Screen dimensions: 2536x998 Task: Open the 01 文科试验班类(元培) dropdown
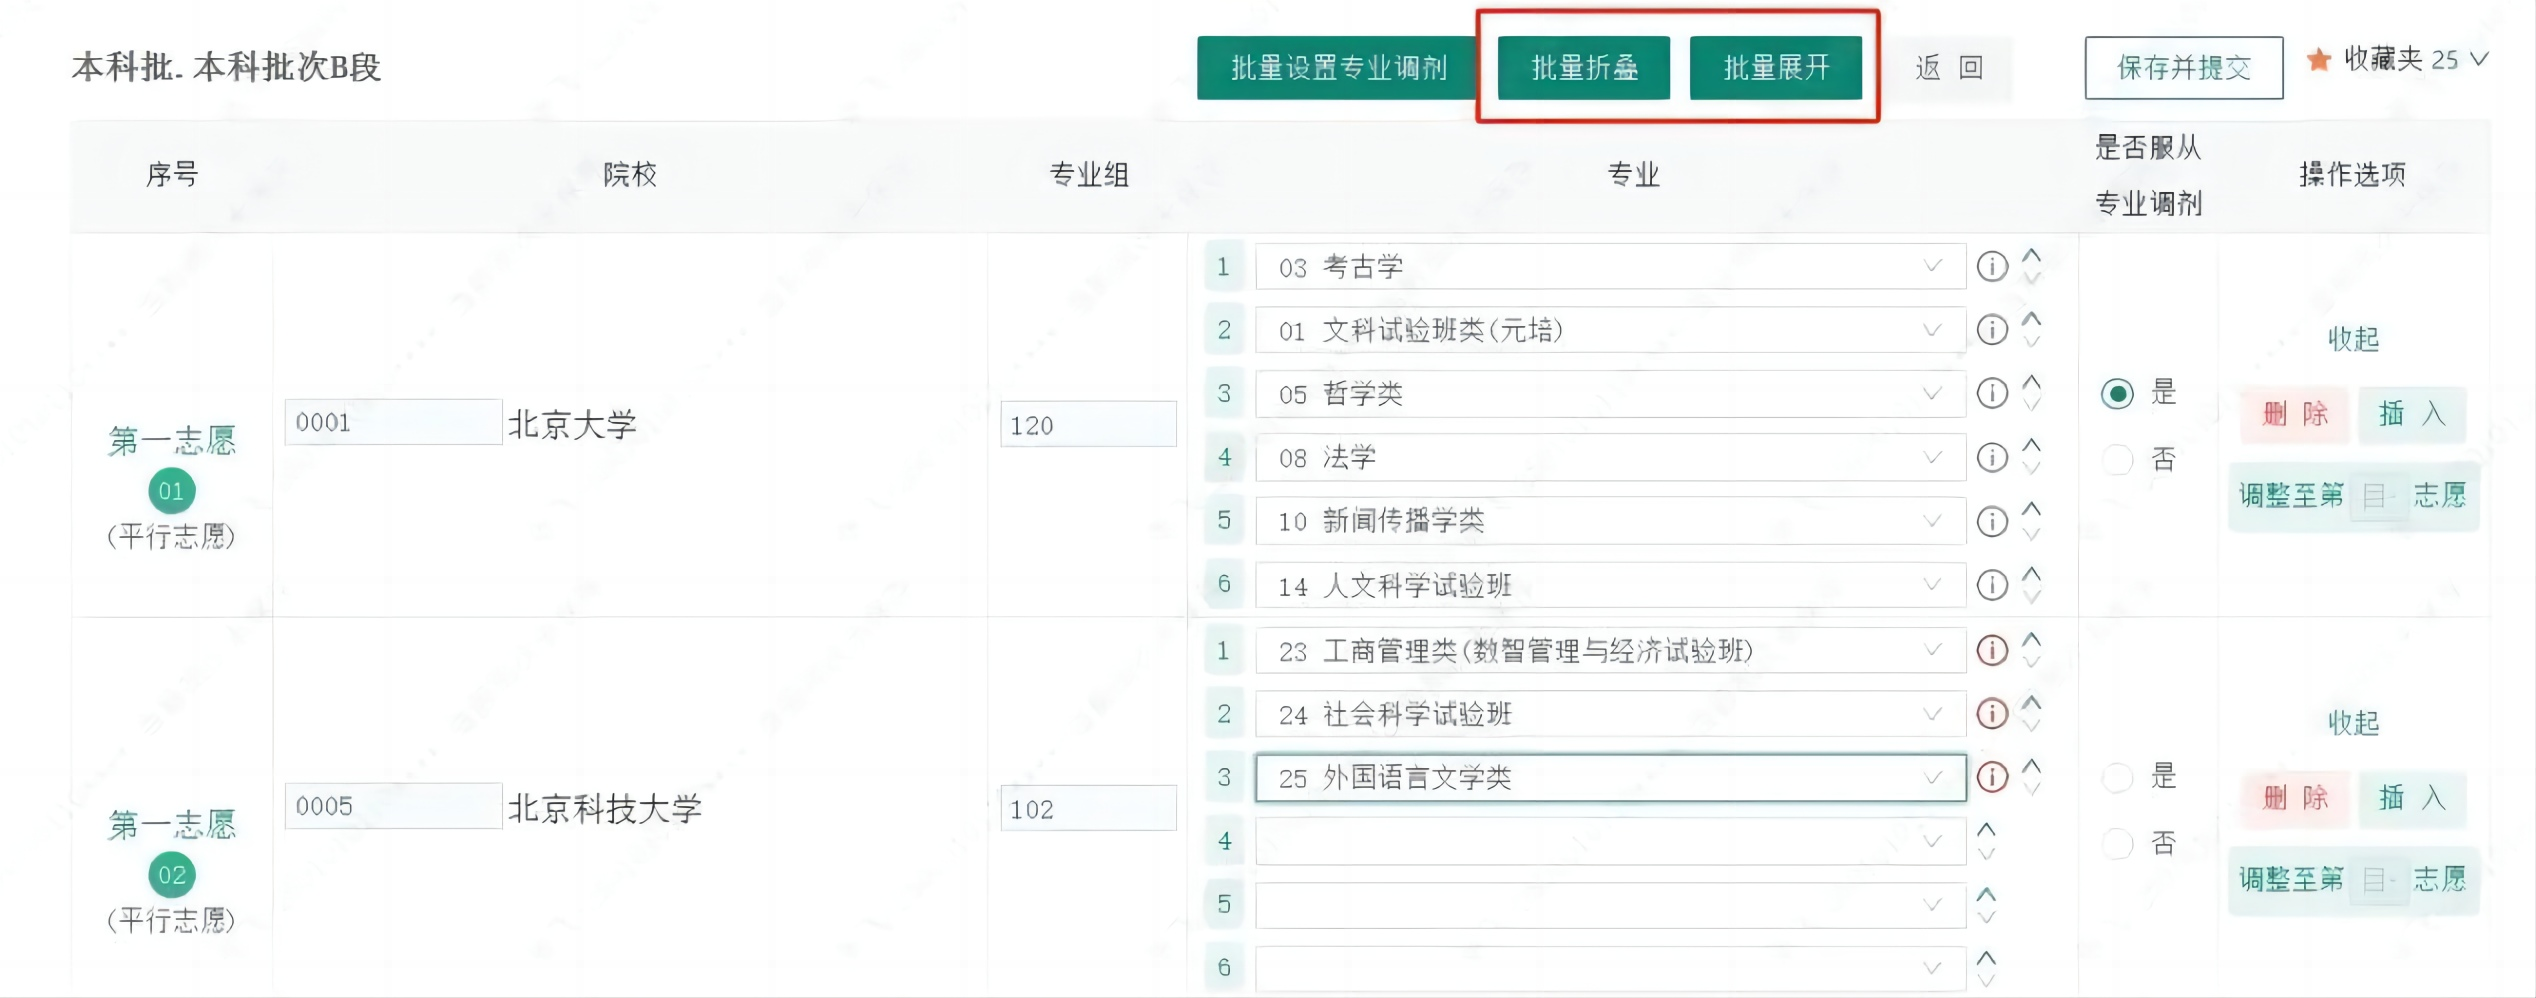tap(1611, 330)
